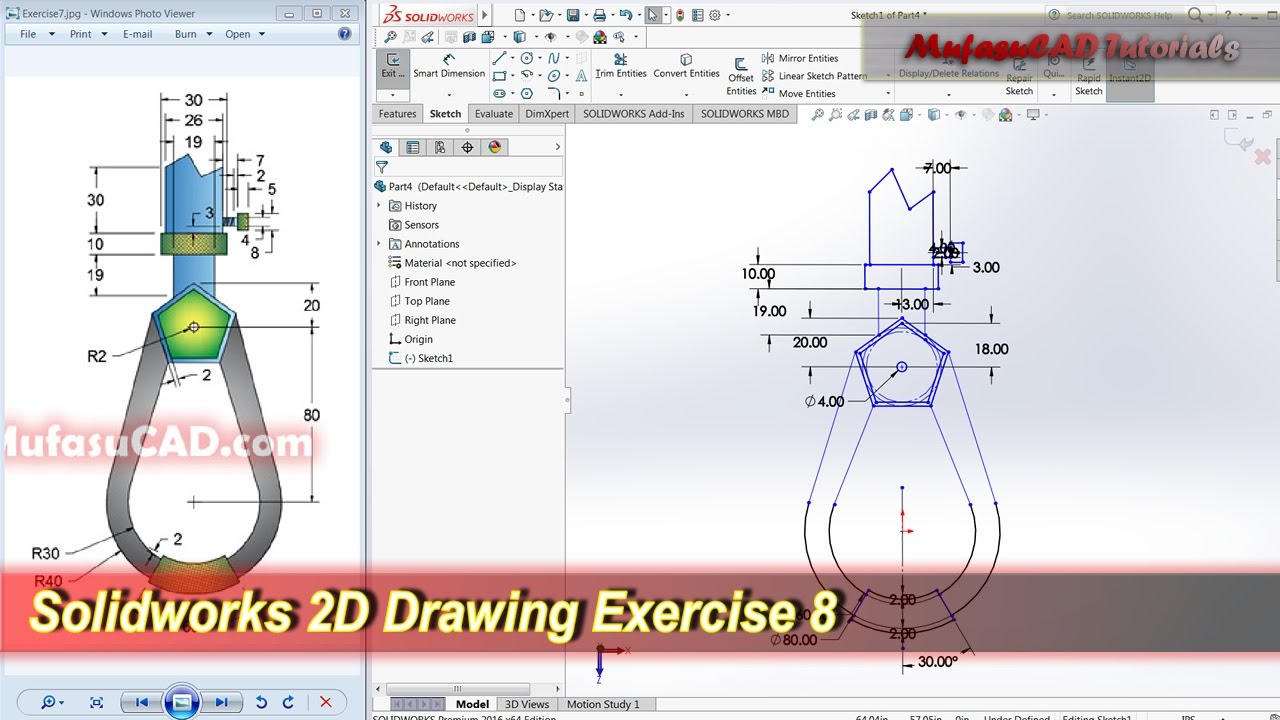Play slide show in Photo Viewer
1280x720 pixels.
(x=181, y=702)
